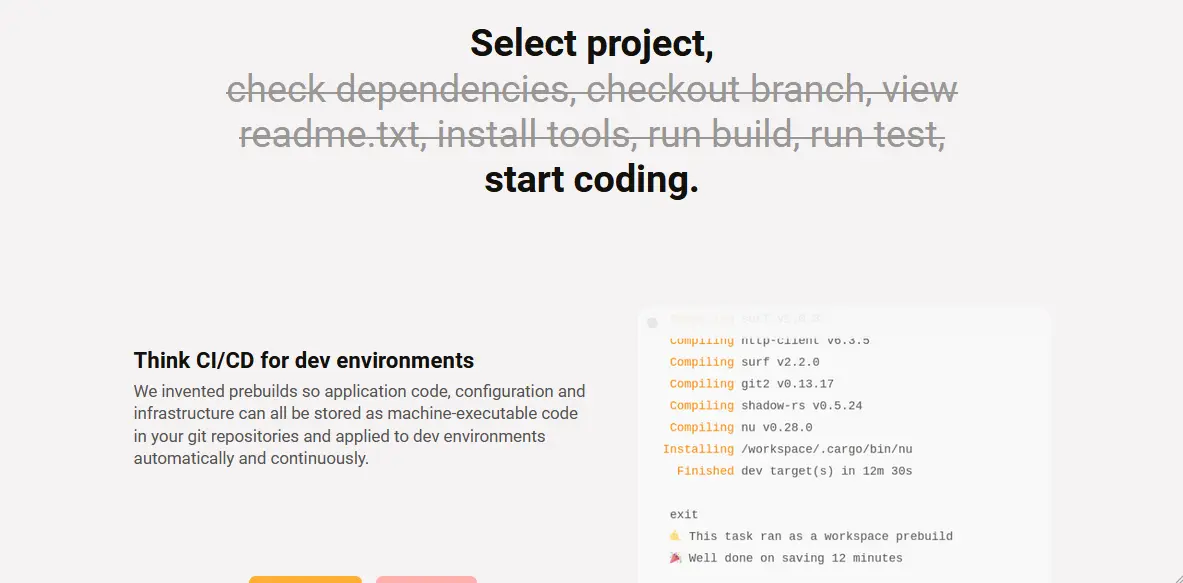
Task: Click the "exit" command in terminal
Action: pos(684,515)
